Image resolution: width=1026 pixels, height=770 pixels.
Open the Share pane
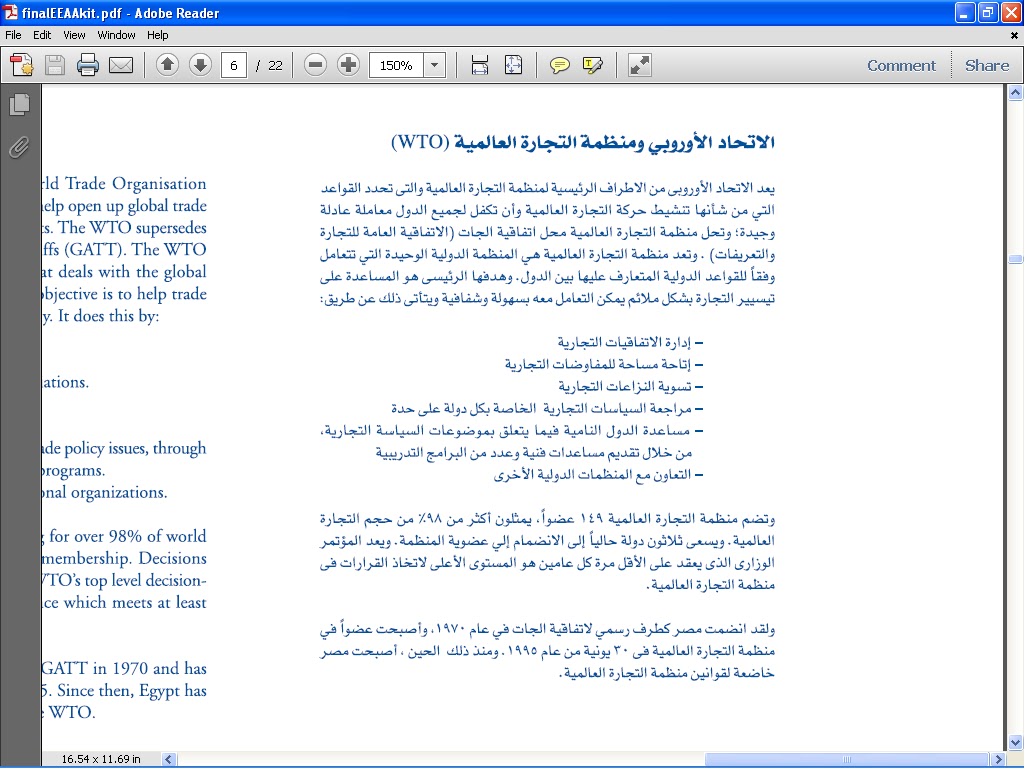pyautogui.click(x=987, y=65)
